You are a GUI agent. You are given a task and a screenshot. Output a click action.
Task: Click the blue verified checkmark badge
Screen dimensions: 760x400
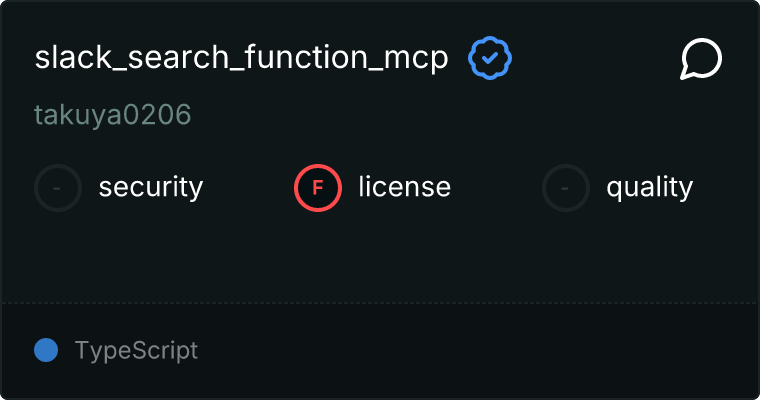pyautogui.click(x=490, y=59)
